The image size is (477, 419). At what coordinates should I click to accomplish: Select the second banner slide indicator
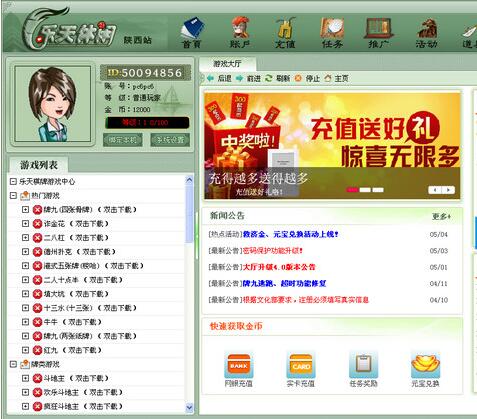(365, 190)
